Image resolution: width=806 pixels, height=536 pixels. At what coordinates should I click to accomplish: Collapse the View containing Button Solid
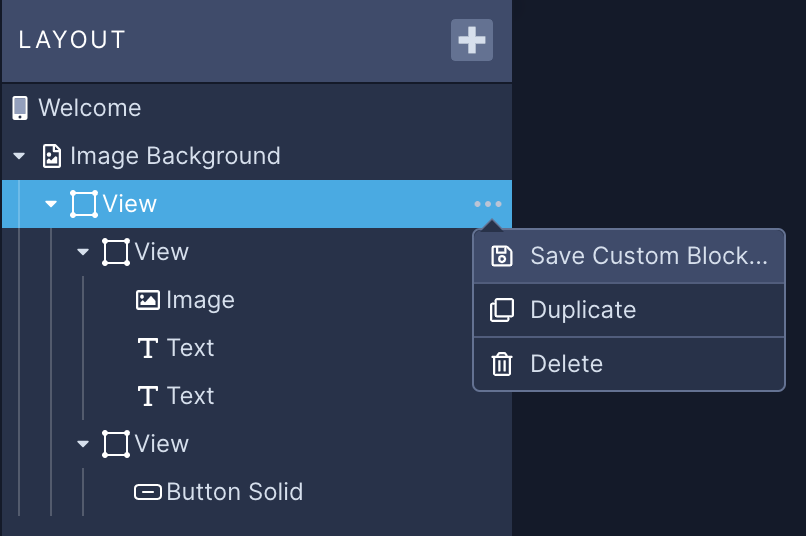click(83, 444)
